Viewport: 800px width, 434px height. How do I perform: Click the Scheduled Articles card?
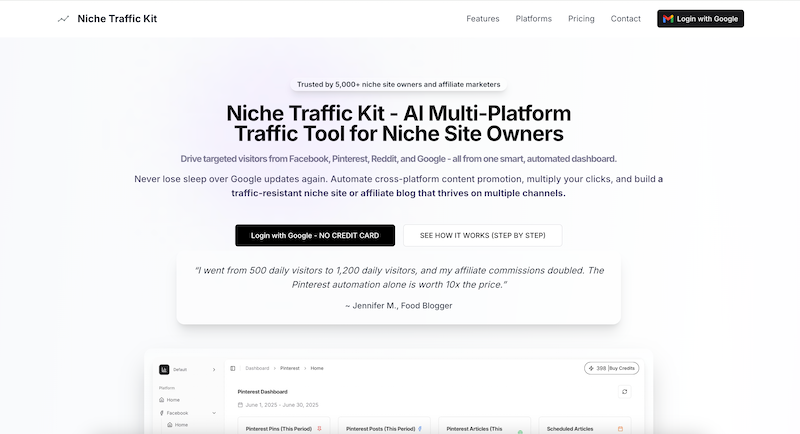coord(585,426)
